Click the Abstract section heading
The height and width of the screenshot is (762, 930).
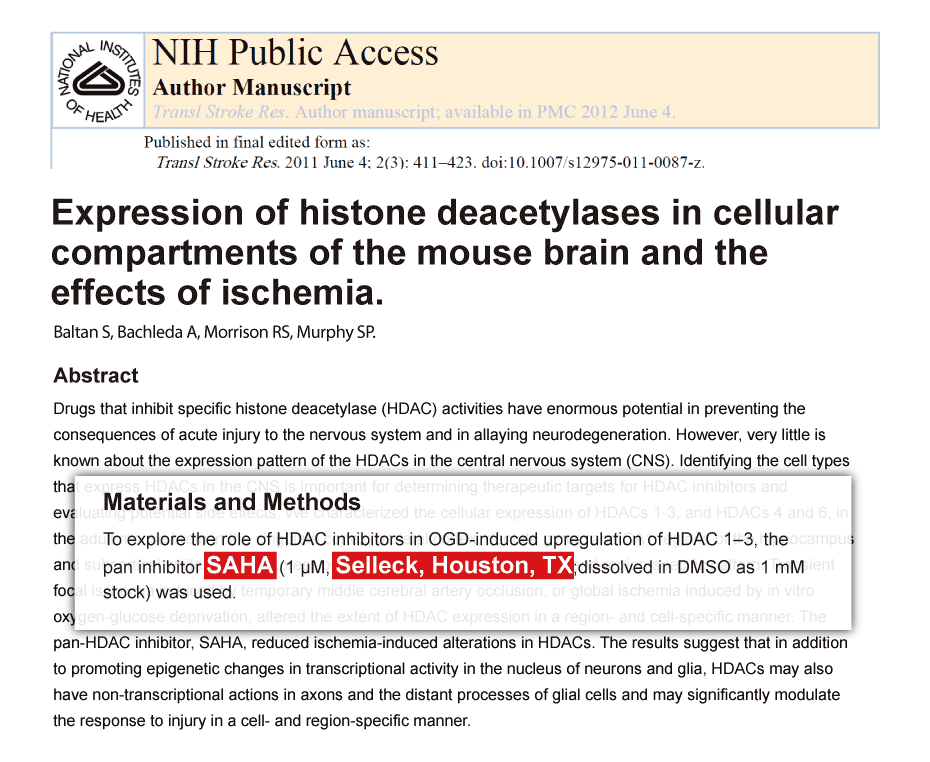96,376
